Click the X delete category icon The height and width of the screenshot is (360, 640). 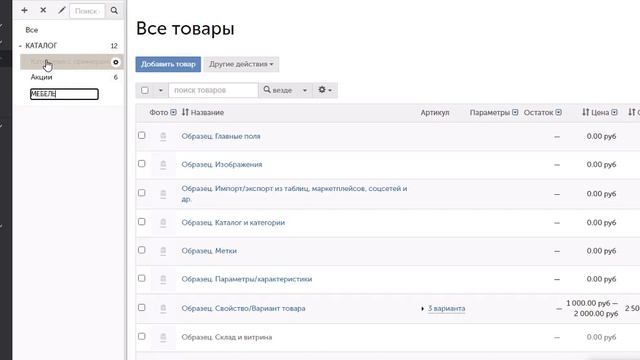click(x=43, y=10)
